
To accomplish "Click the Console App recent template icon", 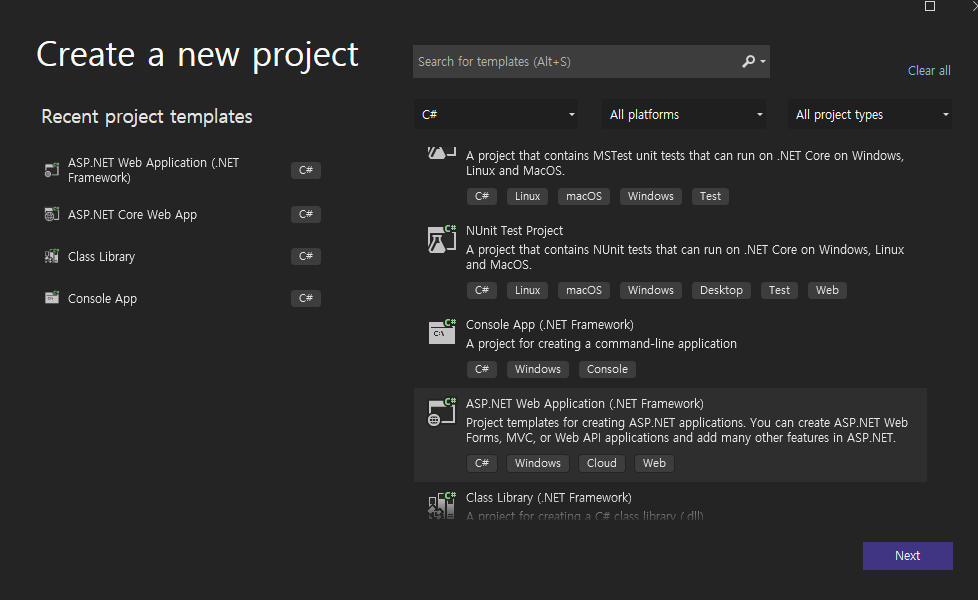I will pyautogui.click(x=52, y=298).
